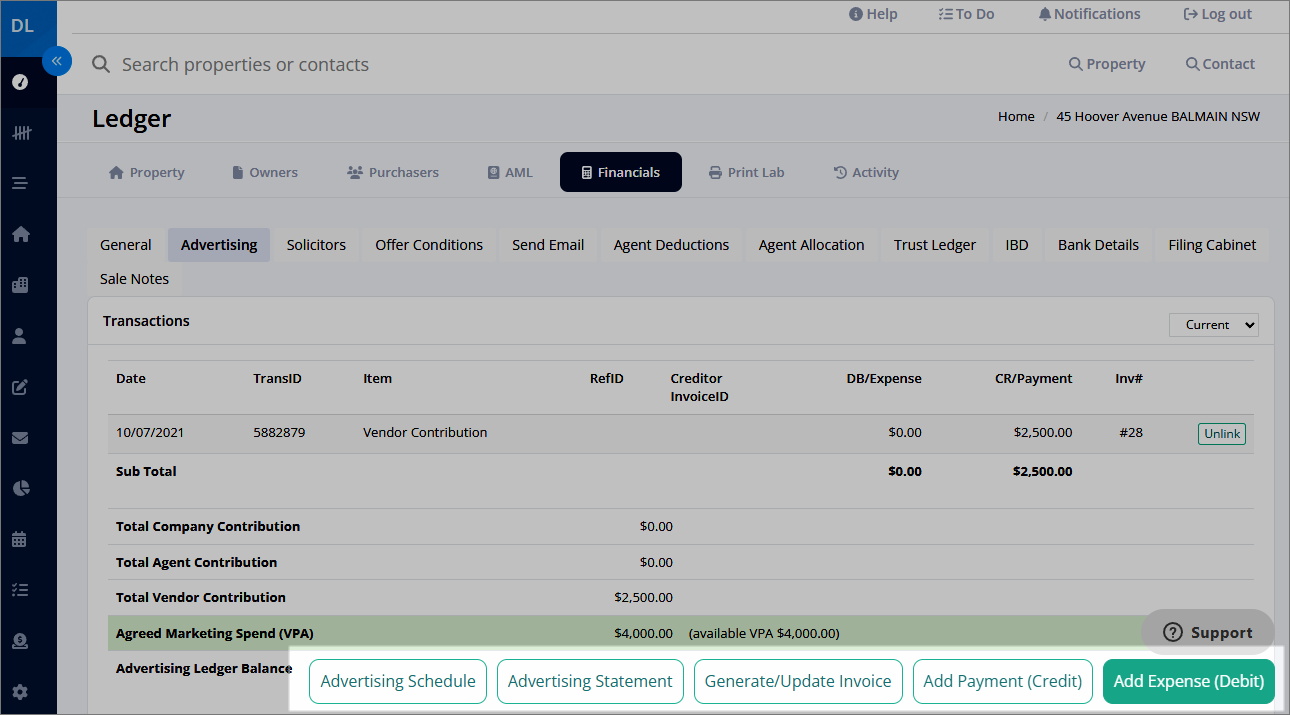Image resolution: width=1290 pixels, height=715 pixels.
Task: Expand the Current transactions dropdown
Action: pos(1214,325)
